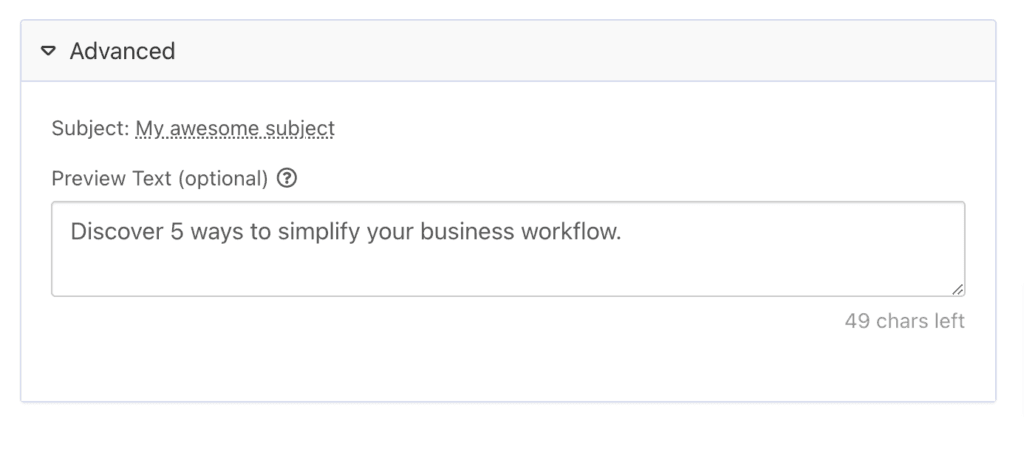This screenshot has width=1024, height=455.
Task: Edit the "My awesome subject" subject line
Action: click(x=235, y=128)
